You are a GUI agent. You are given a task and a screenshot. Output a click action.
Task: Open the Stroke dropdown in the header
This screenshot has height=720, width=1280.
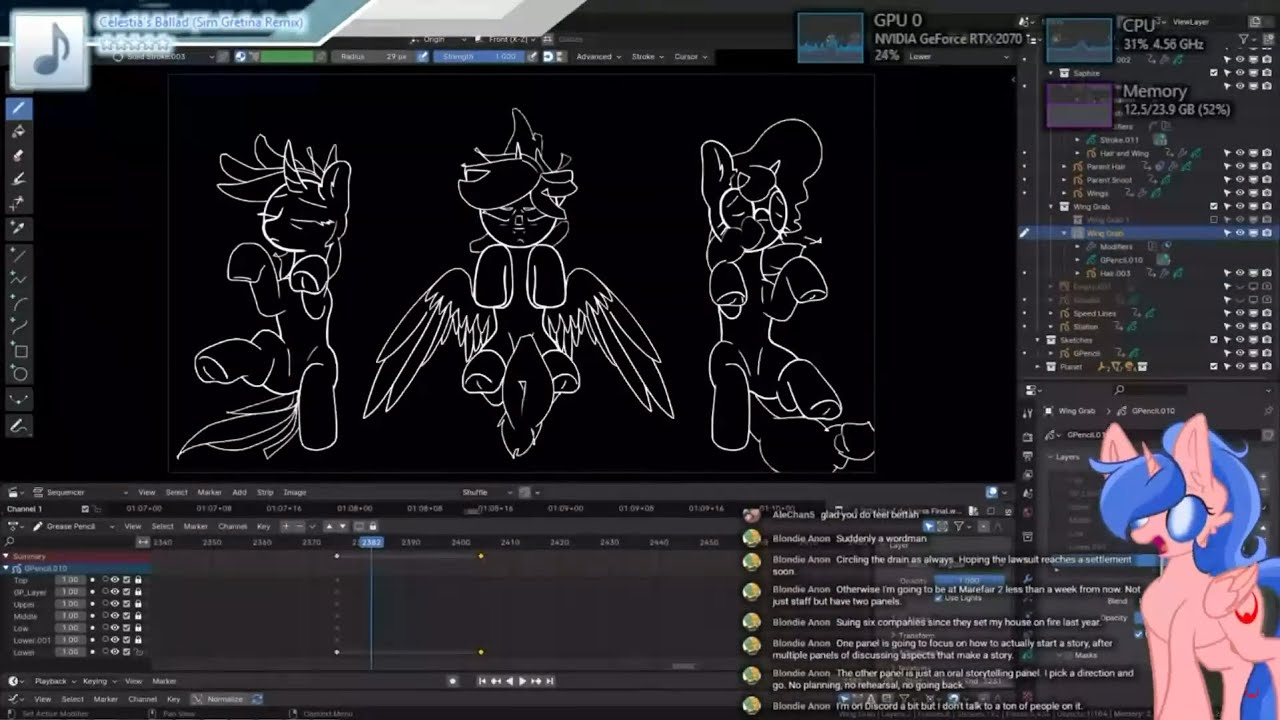coord(647,57)
